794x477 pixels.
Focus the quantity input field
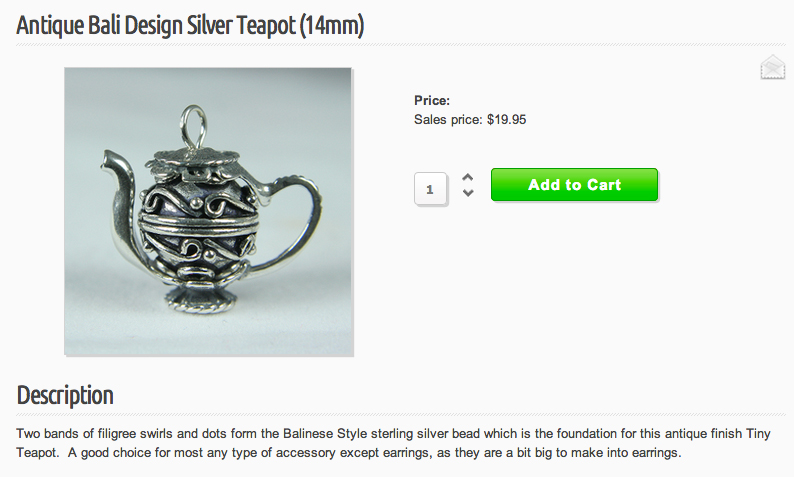(x=430, y=189)
